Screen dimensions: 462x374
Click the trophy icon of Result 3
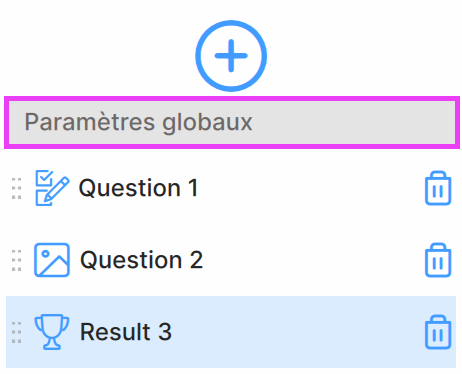(52, 332)
